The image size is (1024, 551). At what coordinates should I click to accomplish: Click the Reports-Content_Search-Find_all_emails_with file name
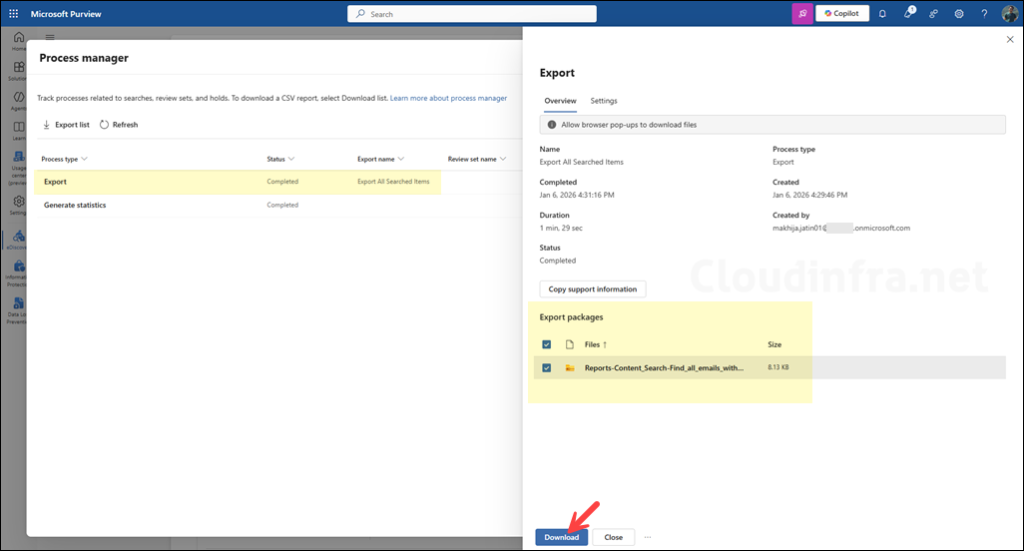(664, 368)
